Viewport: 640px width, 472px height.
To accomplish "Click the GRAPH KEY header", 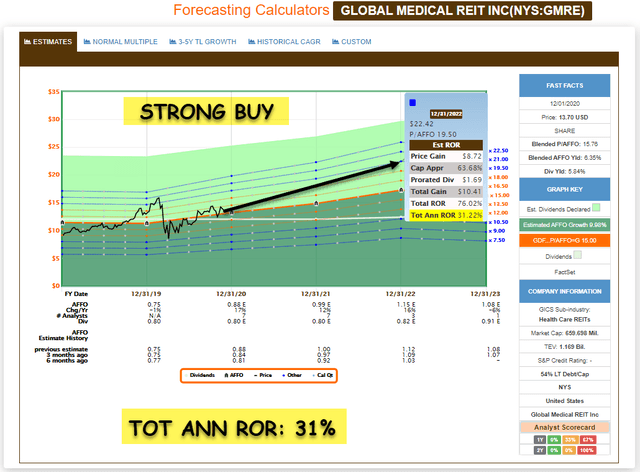I will [x=564, y=189].
